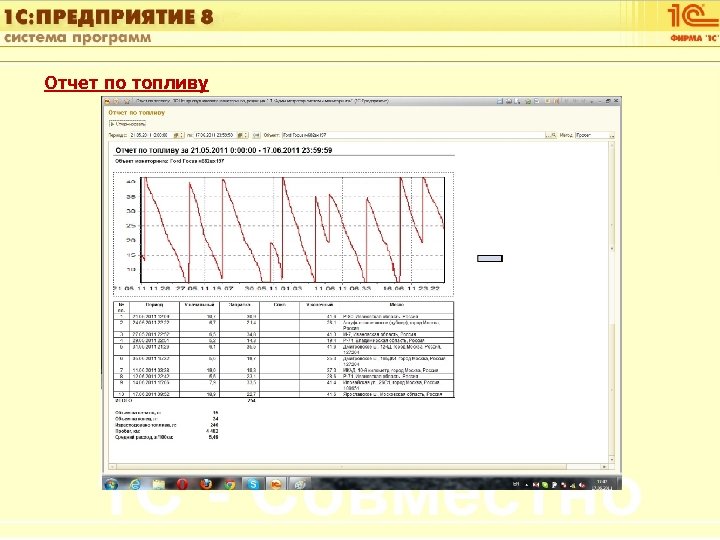The width and height of the screenshot is (720, 540).
Task: Click the taskbar clock
Action: click(602, 484)
